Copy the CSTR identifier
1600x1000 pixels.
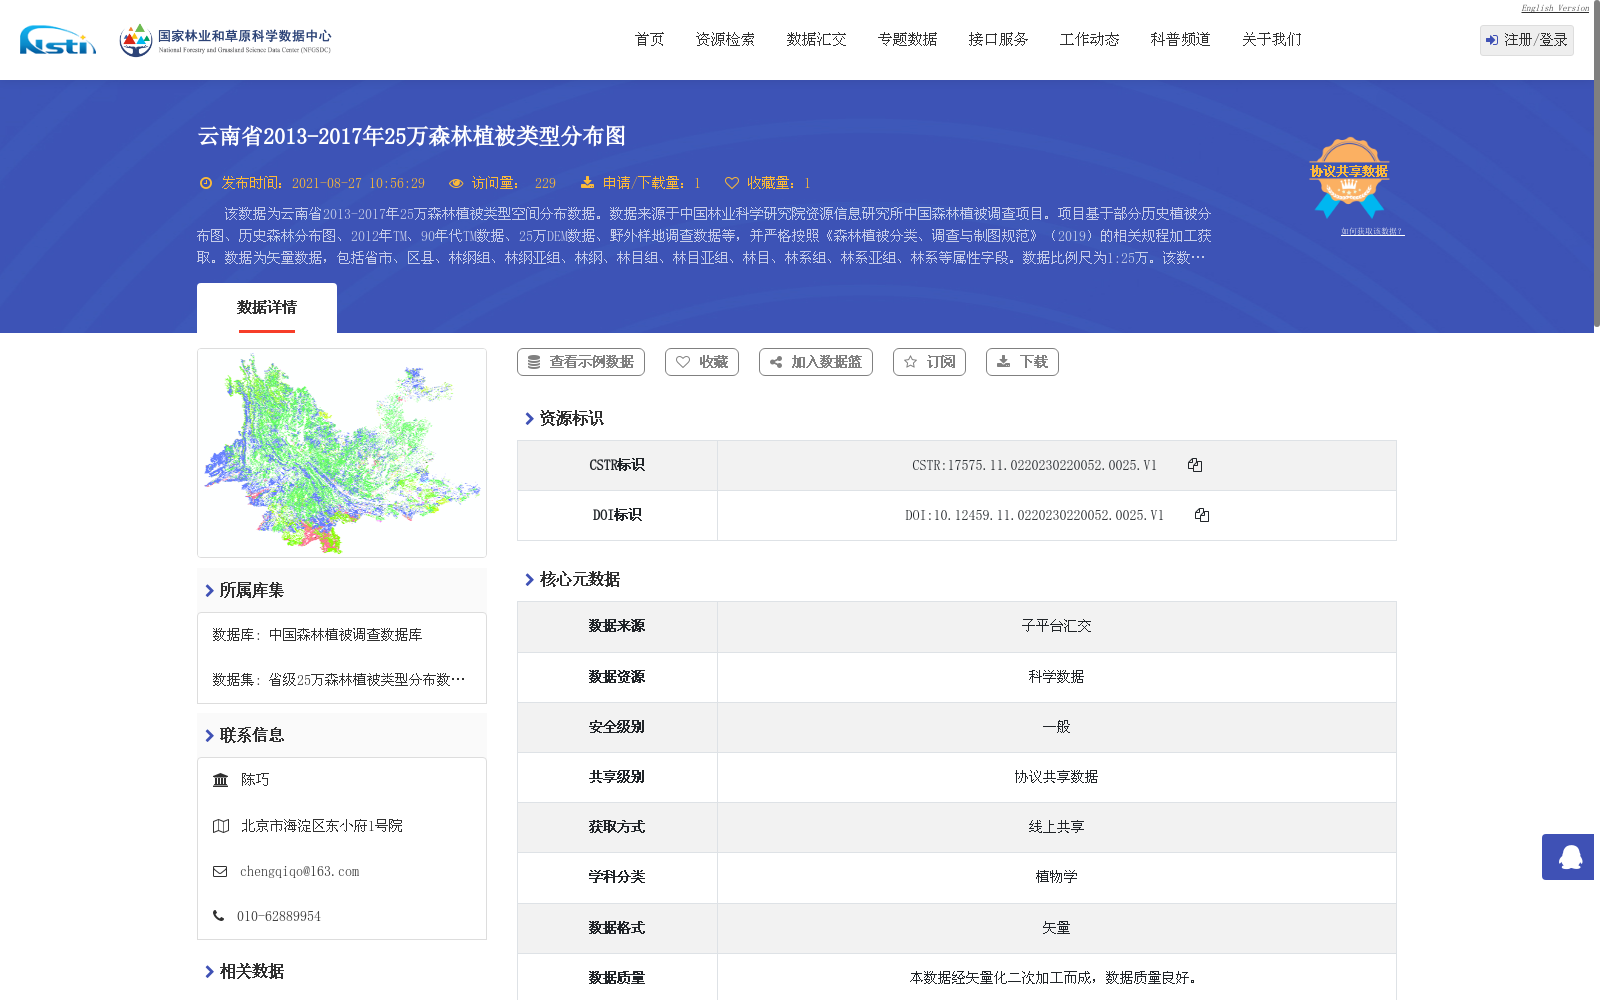[x=1195, y=465]
